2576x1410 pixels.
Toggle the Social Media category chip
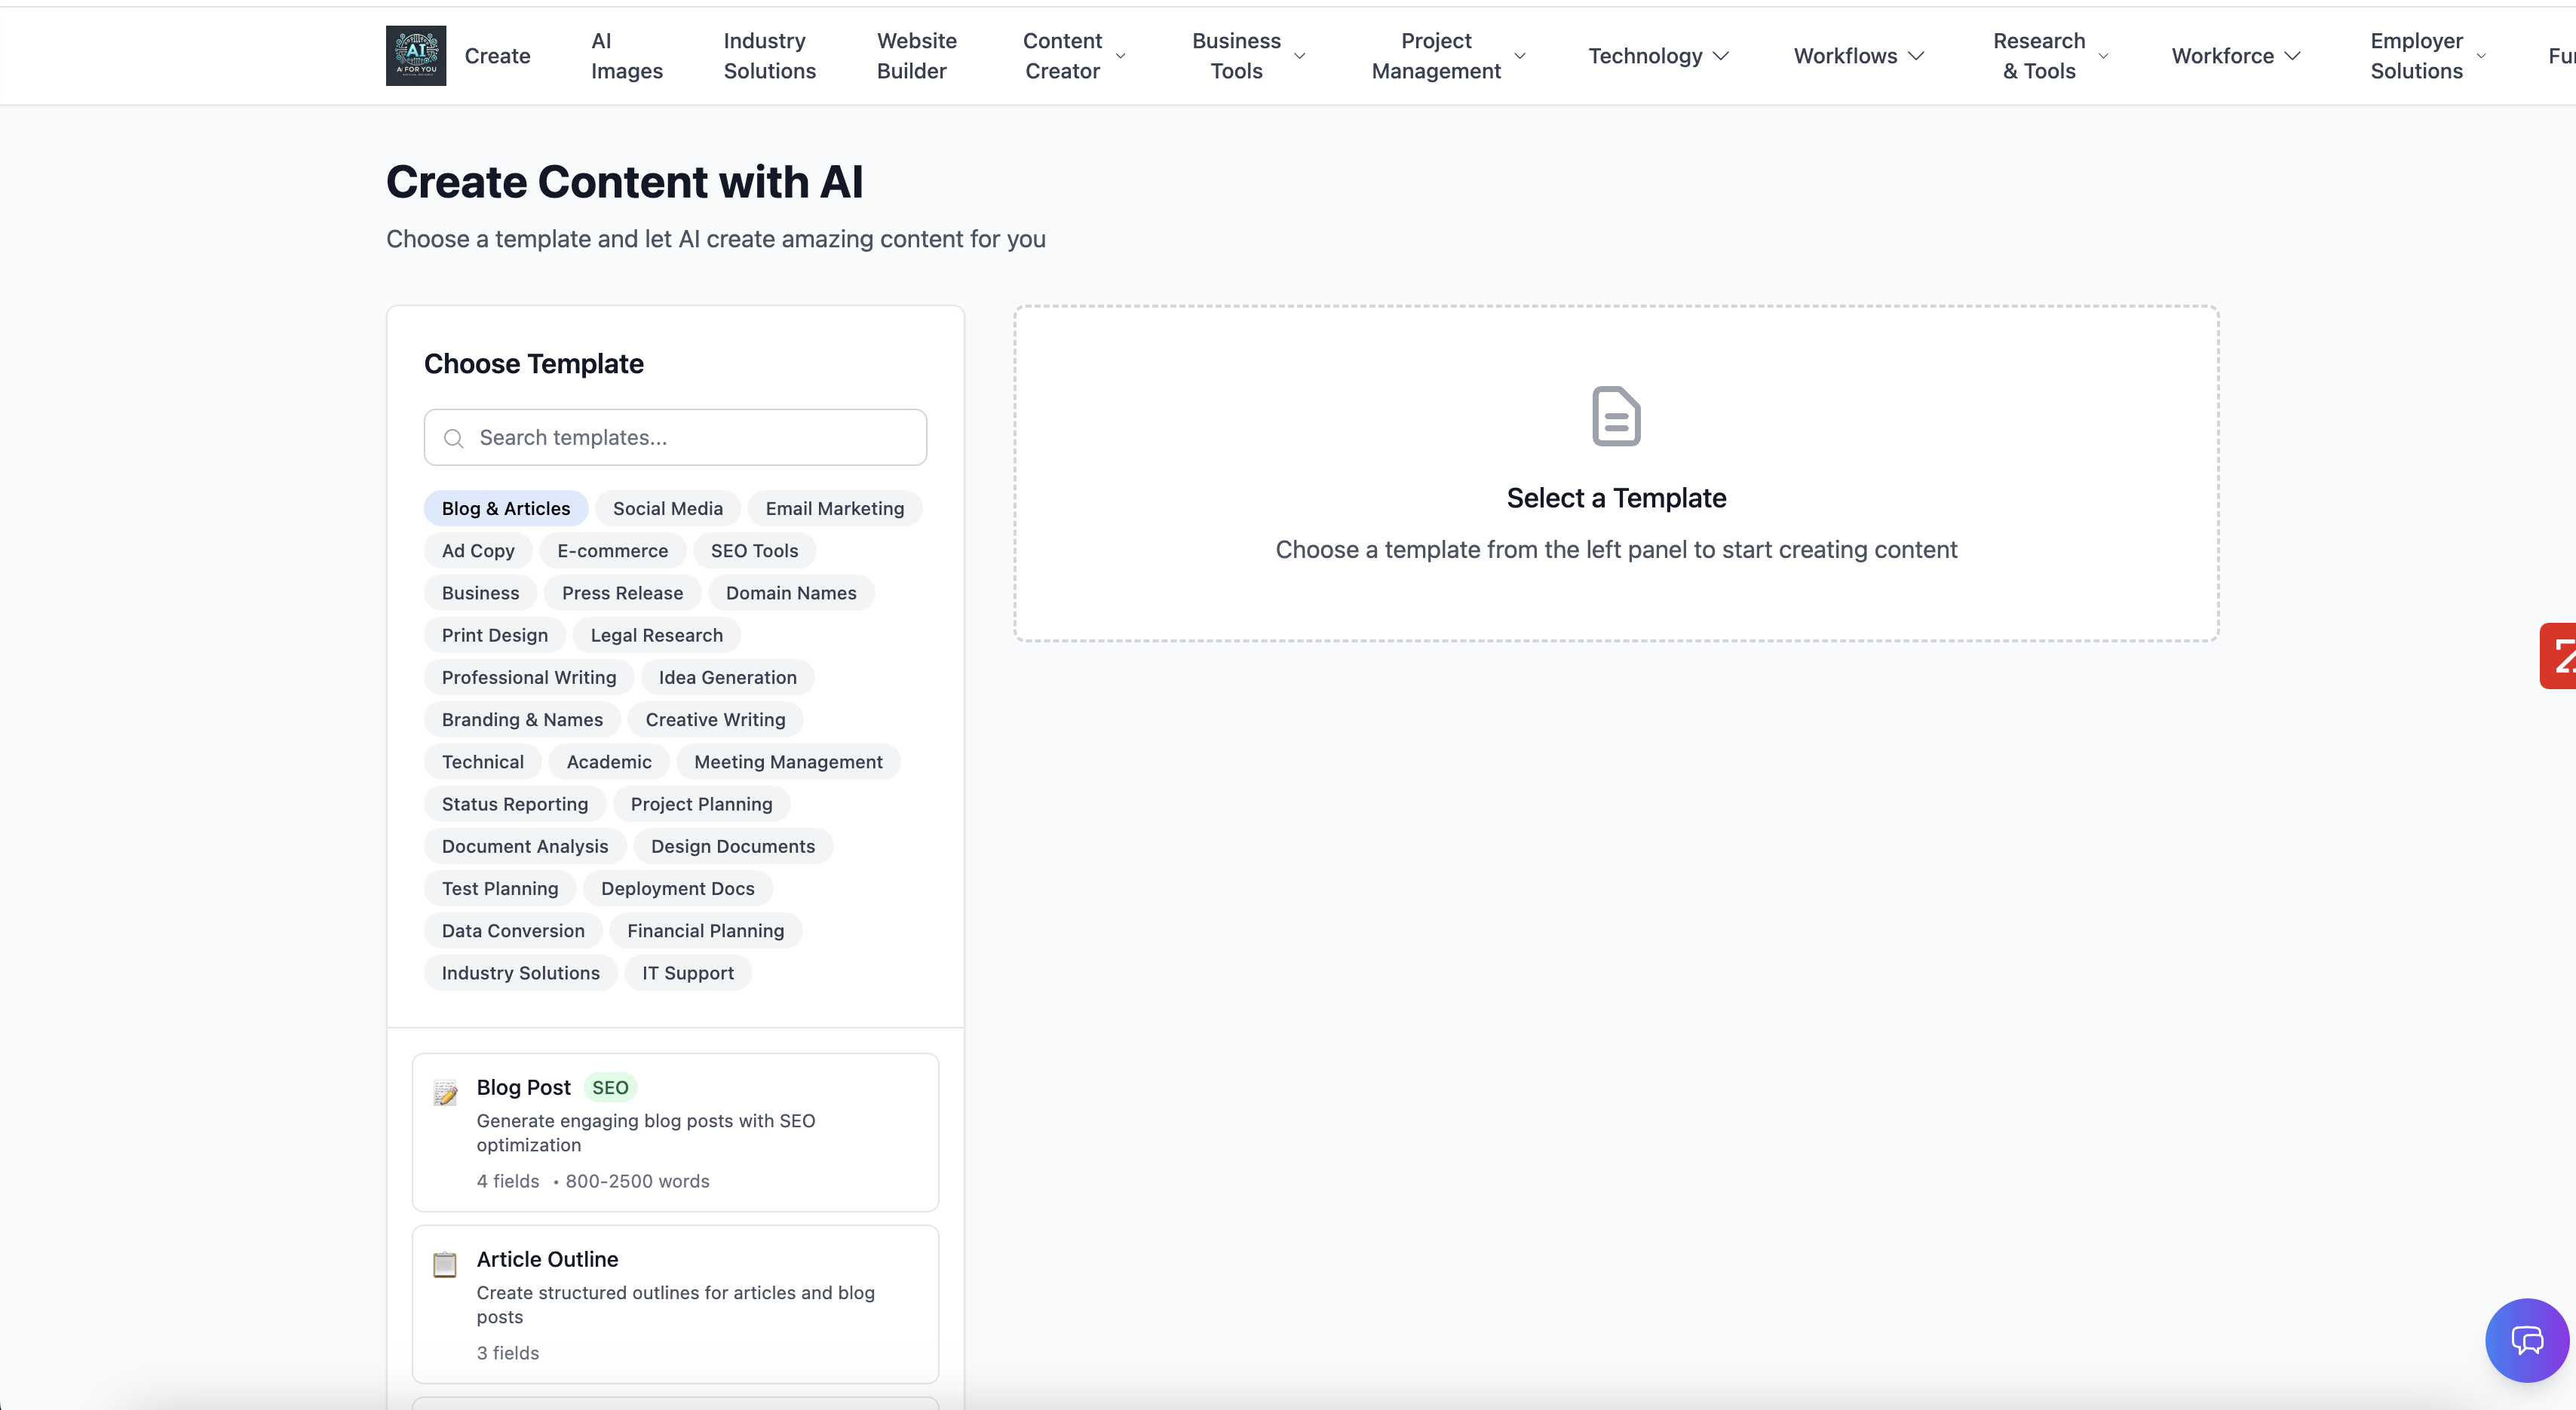click(667, 508)
